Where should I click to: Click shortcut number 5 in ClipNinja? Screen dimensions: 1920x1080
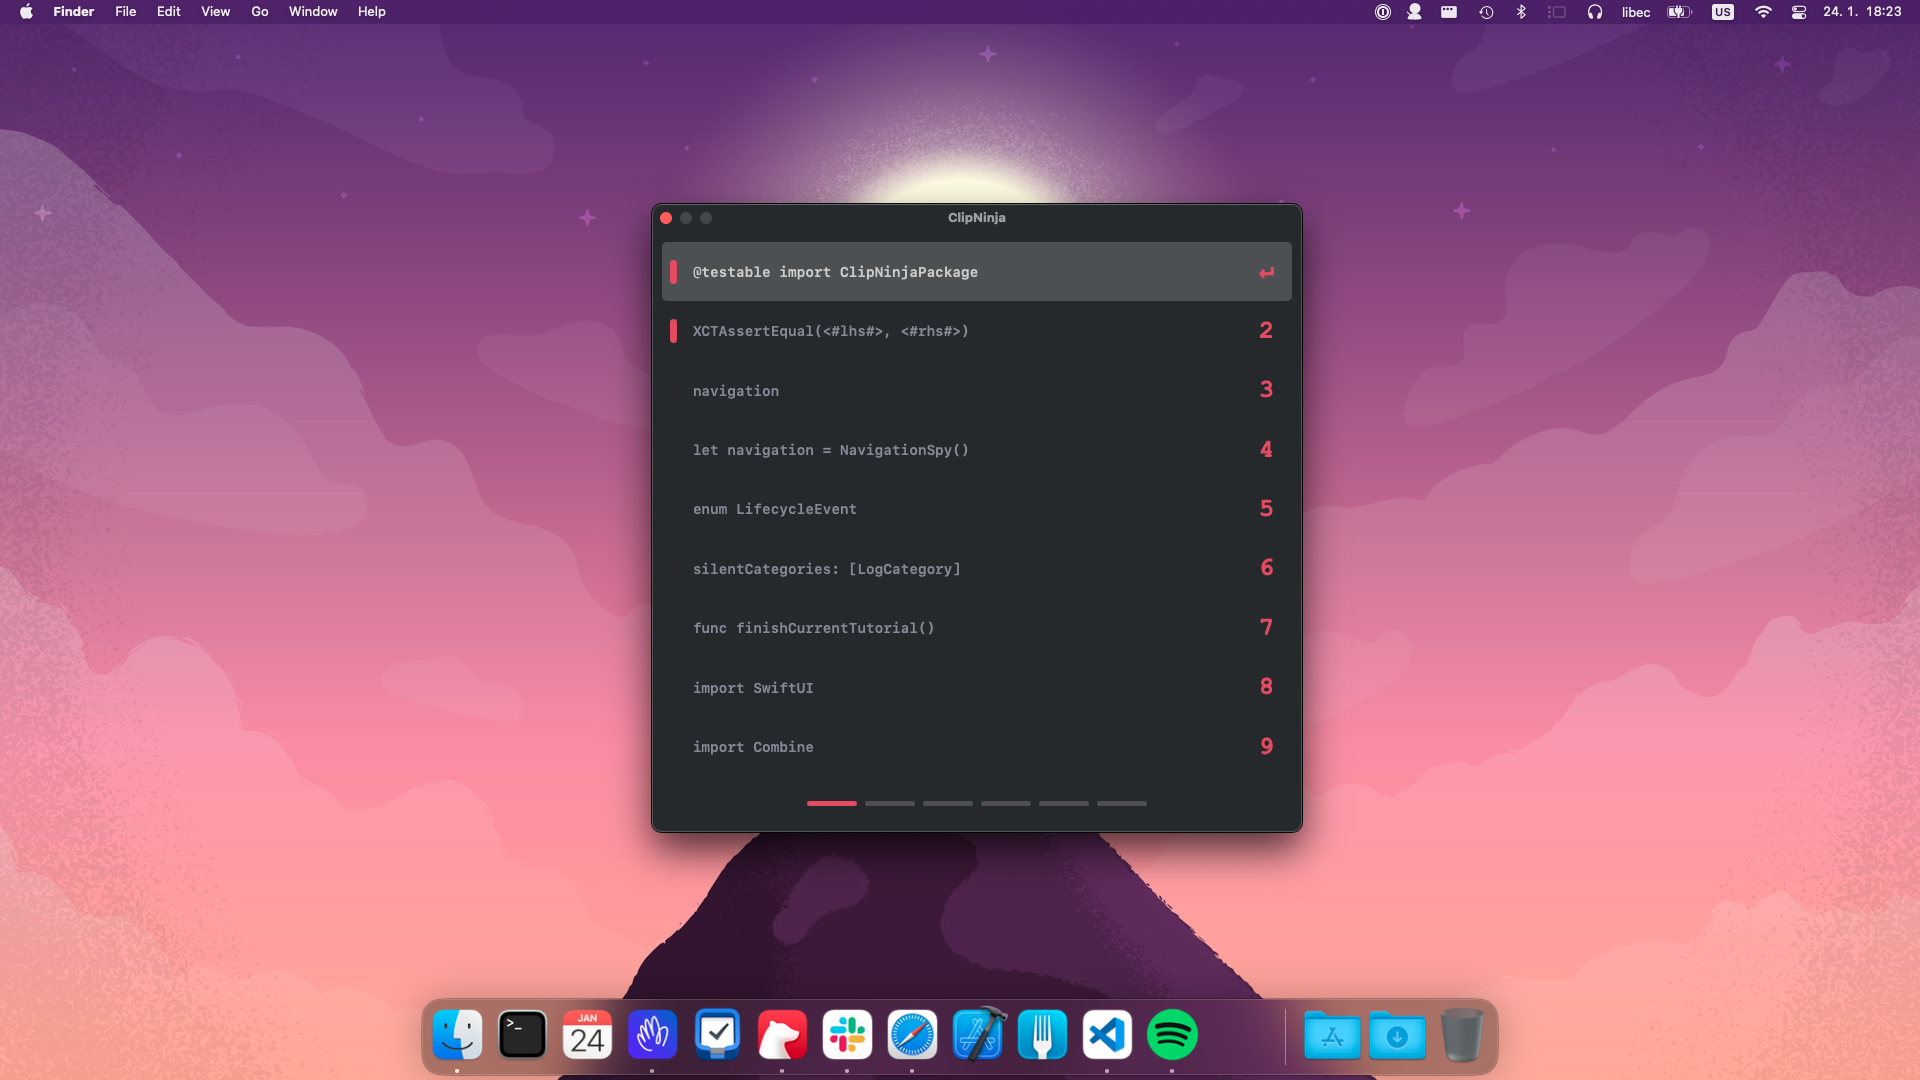tap(1266, 509)
